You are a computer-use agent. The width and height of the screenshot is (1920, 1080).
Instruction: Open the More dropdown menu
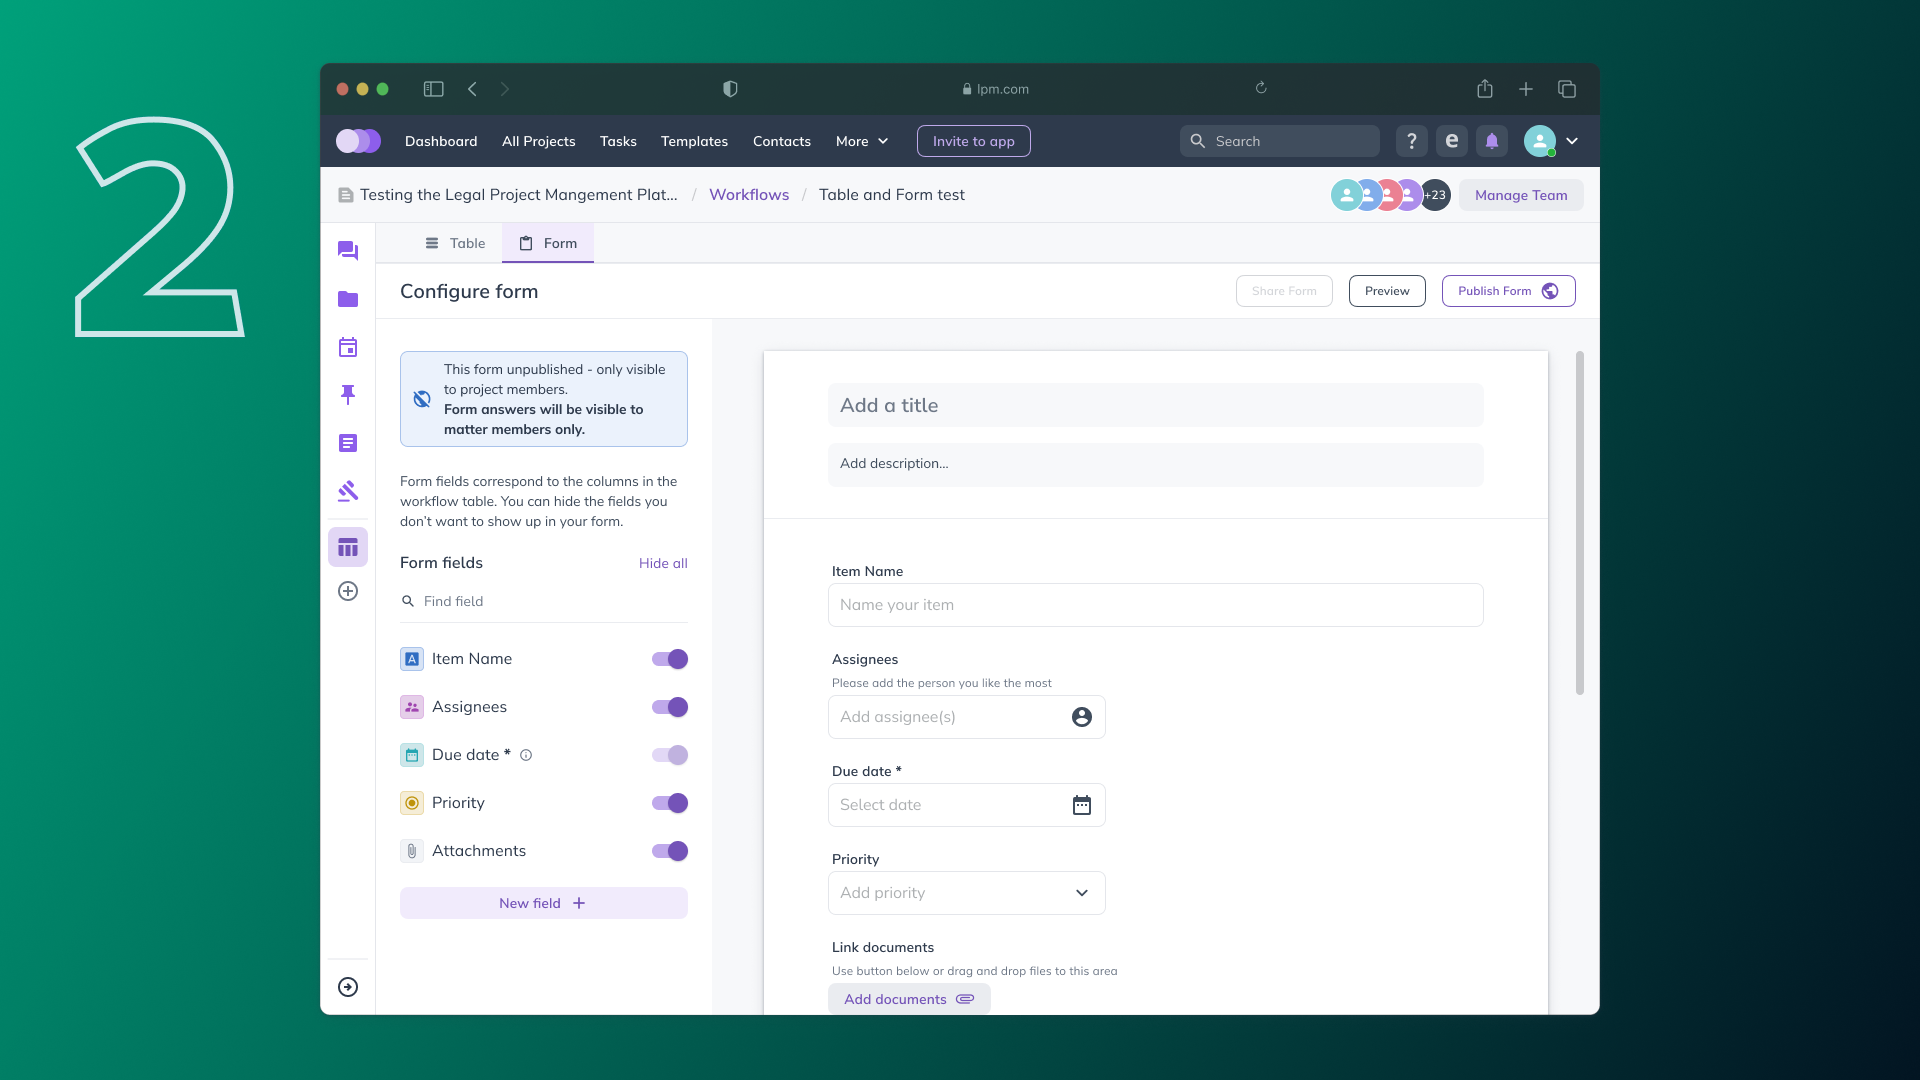tap(862, 141)
